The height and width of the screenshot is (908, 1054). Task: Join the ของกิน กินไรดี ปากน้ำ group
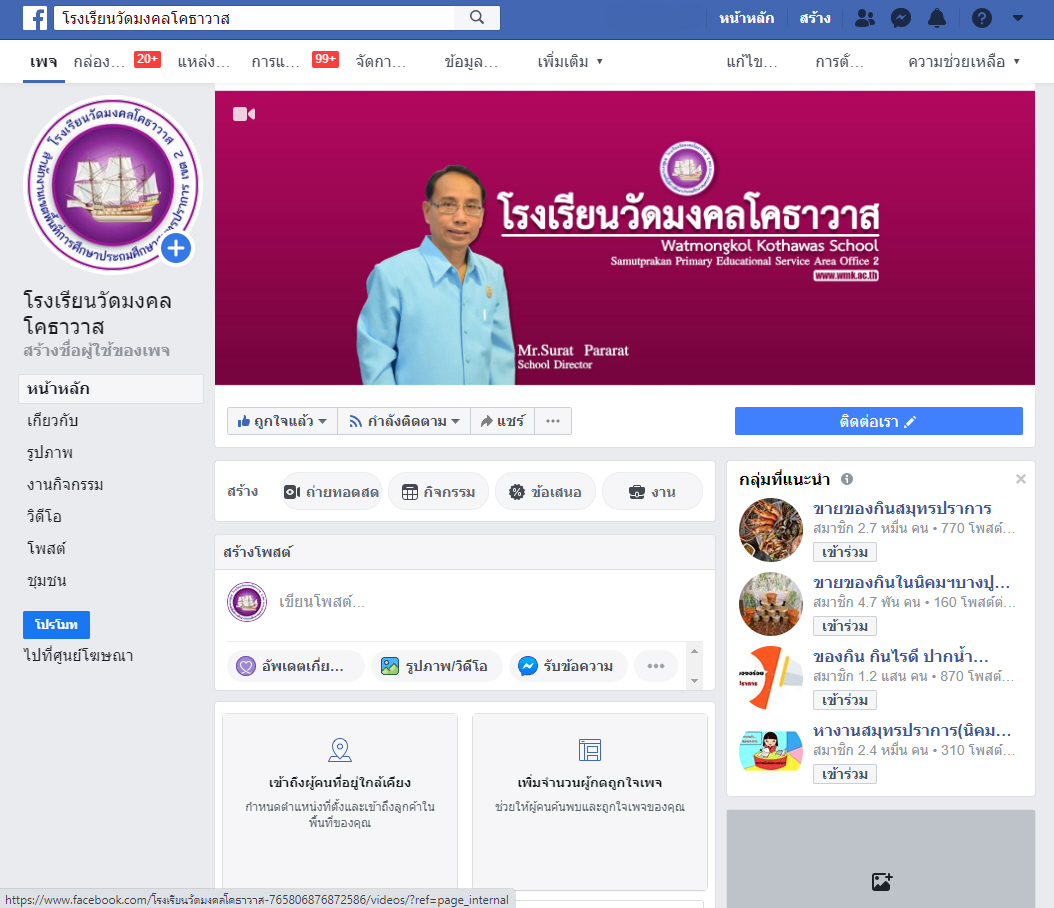pyautogui.click(x=845, y=700)
